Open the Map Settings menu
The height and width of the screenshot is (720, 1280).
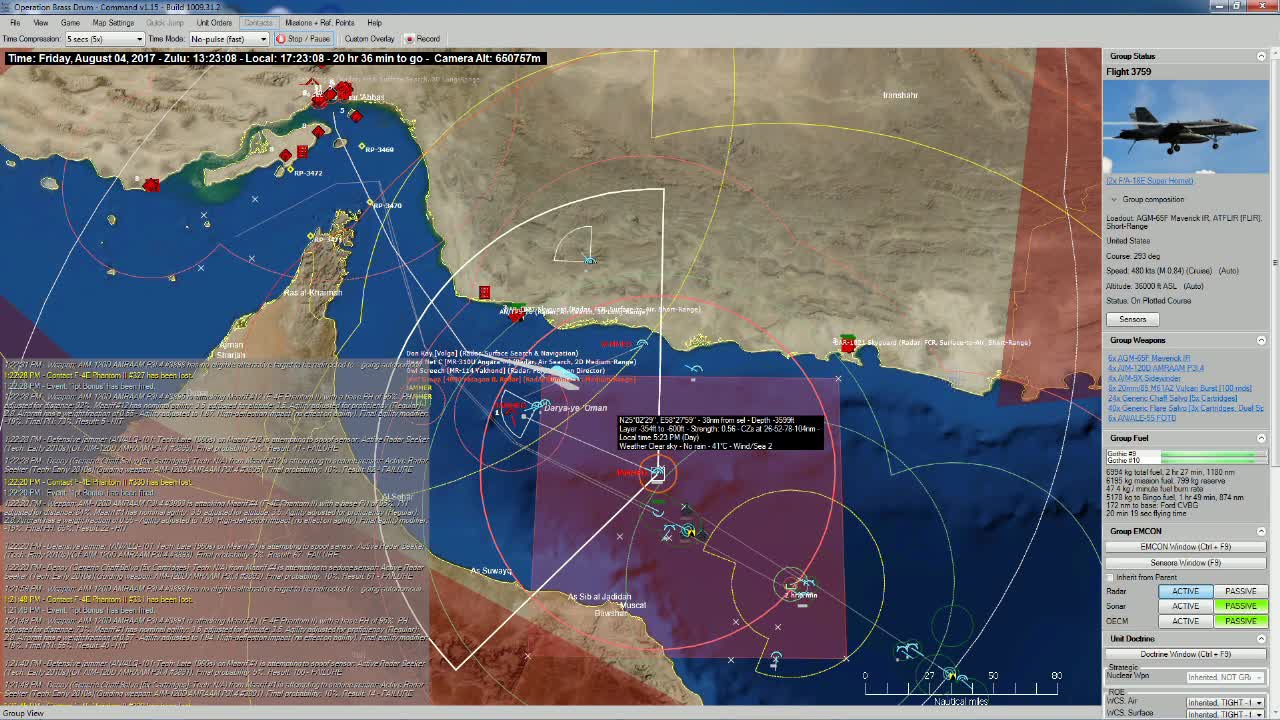click(x=113, y=22)
